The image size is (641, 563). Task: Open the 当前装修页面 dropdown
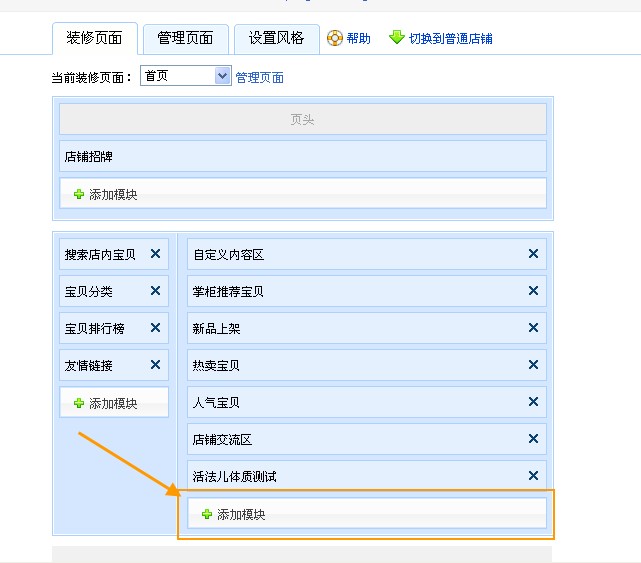(x=185, y=76)
